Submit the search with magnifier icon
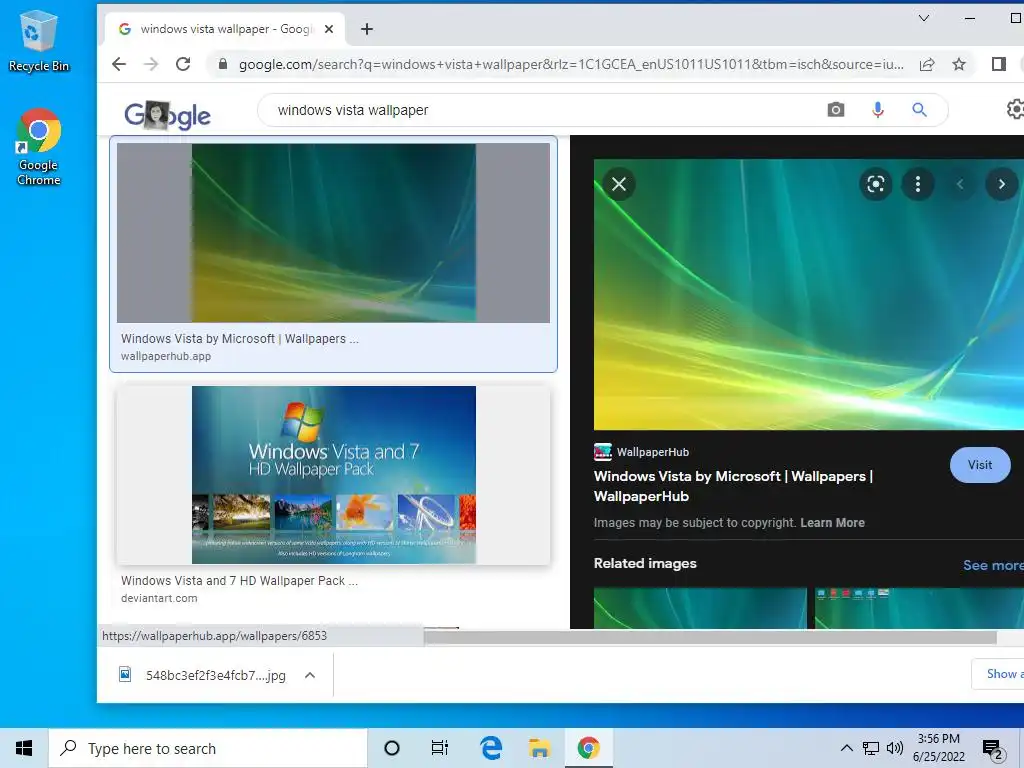 coord(919,110)
